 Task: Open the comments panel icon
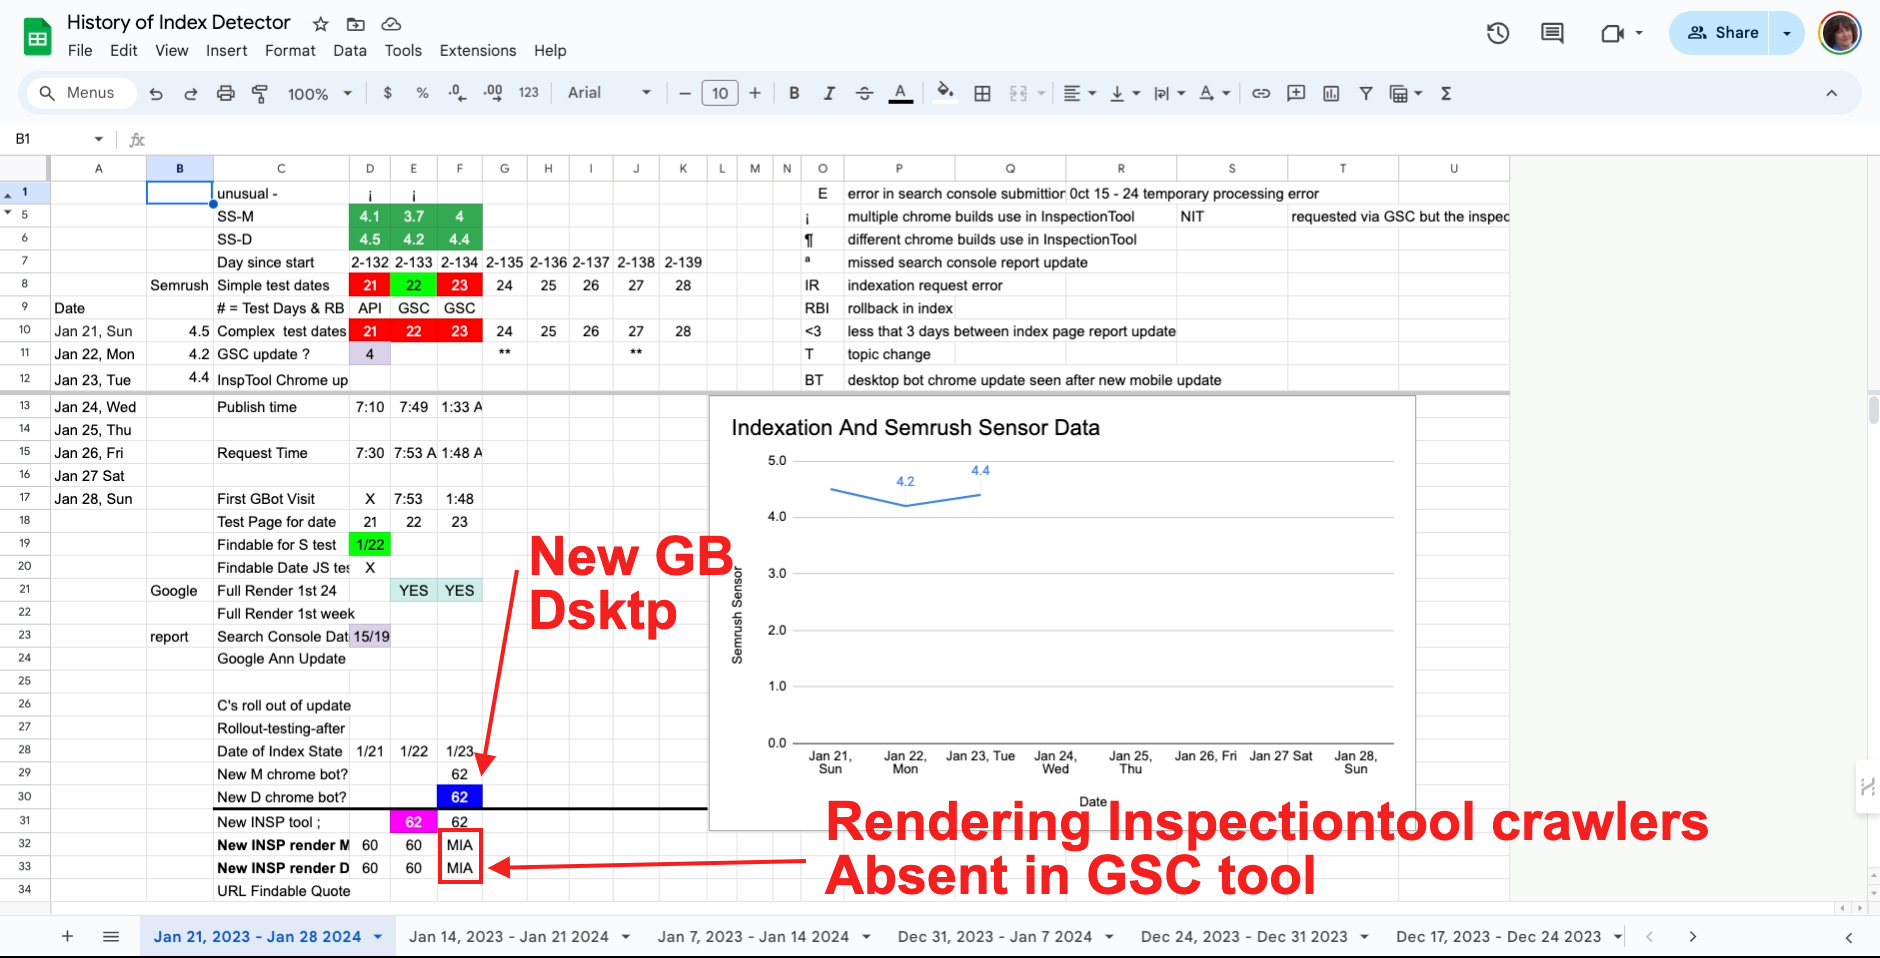1552,33
